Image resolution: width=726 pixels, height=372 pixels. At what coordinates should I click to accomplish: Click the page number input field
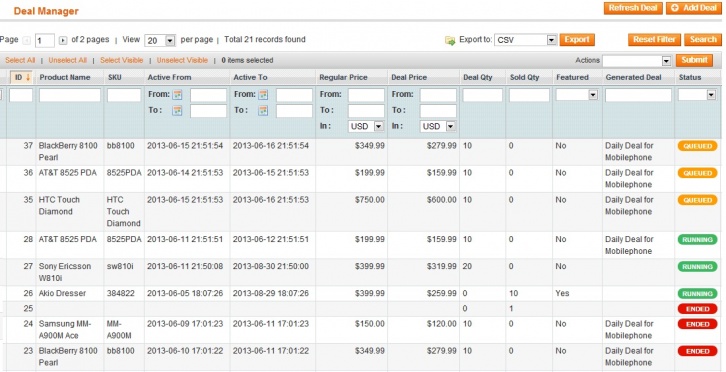44,40
